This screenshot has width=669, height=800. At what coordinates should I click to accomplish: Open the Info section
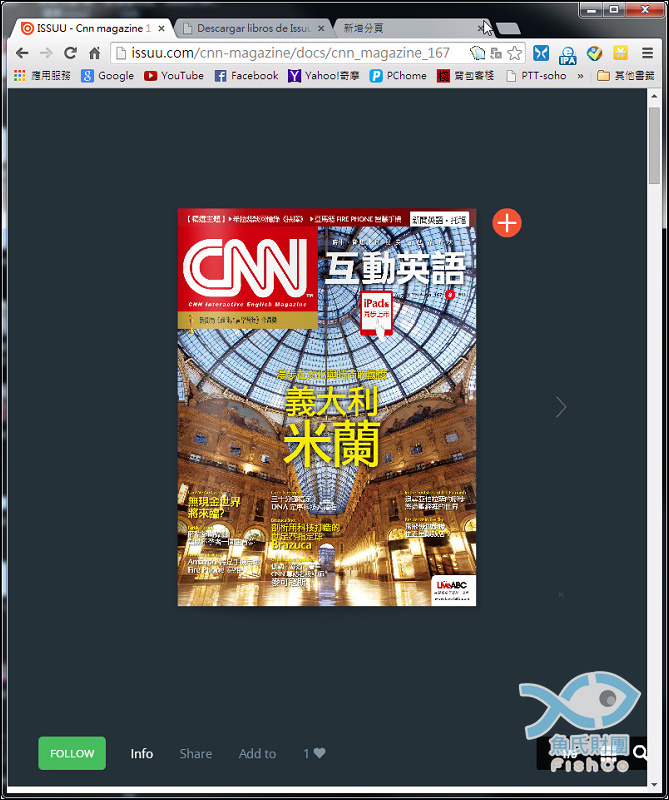[x=142, y=754]
